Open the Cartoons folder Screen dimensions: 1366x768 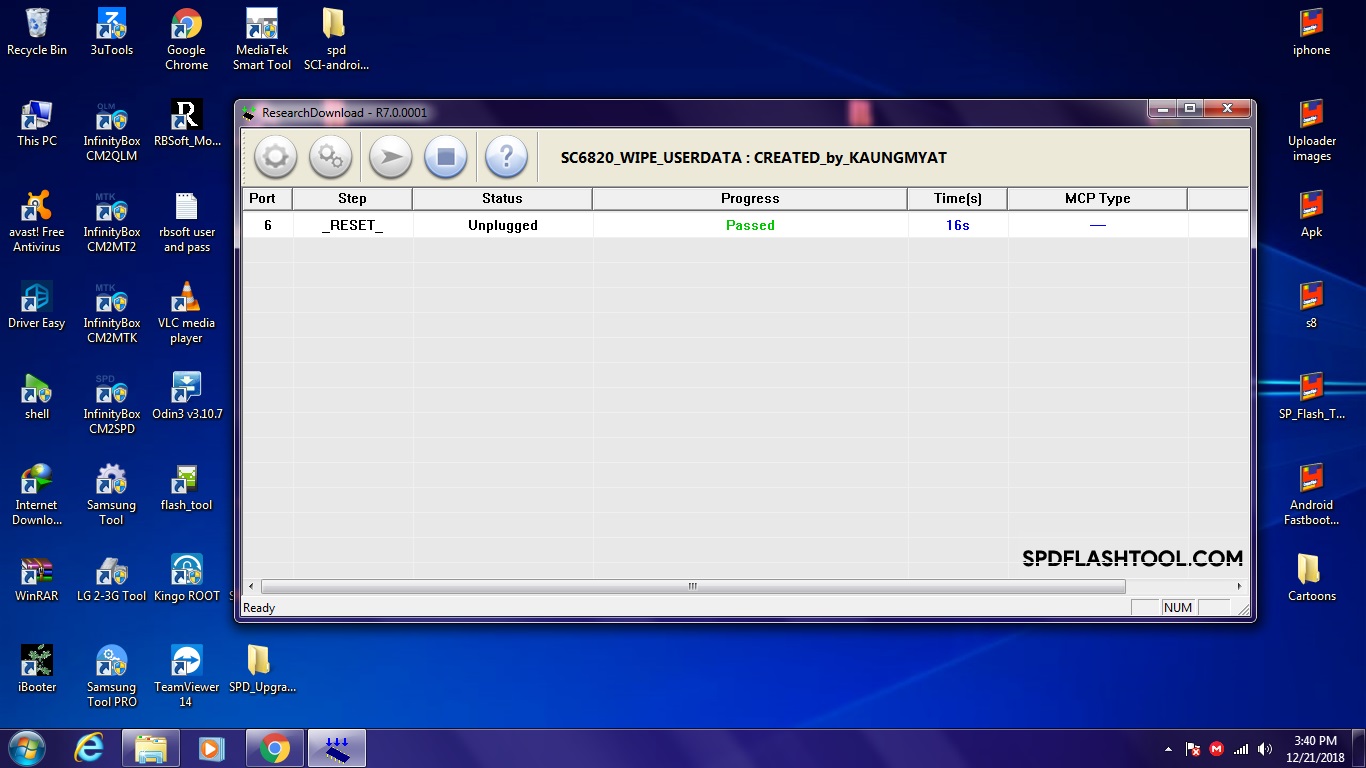[1311, 578]
